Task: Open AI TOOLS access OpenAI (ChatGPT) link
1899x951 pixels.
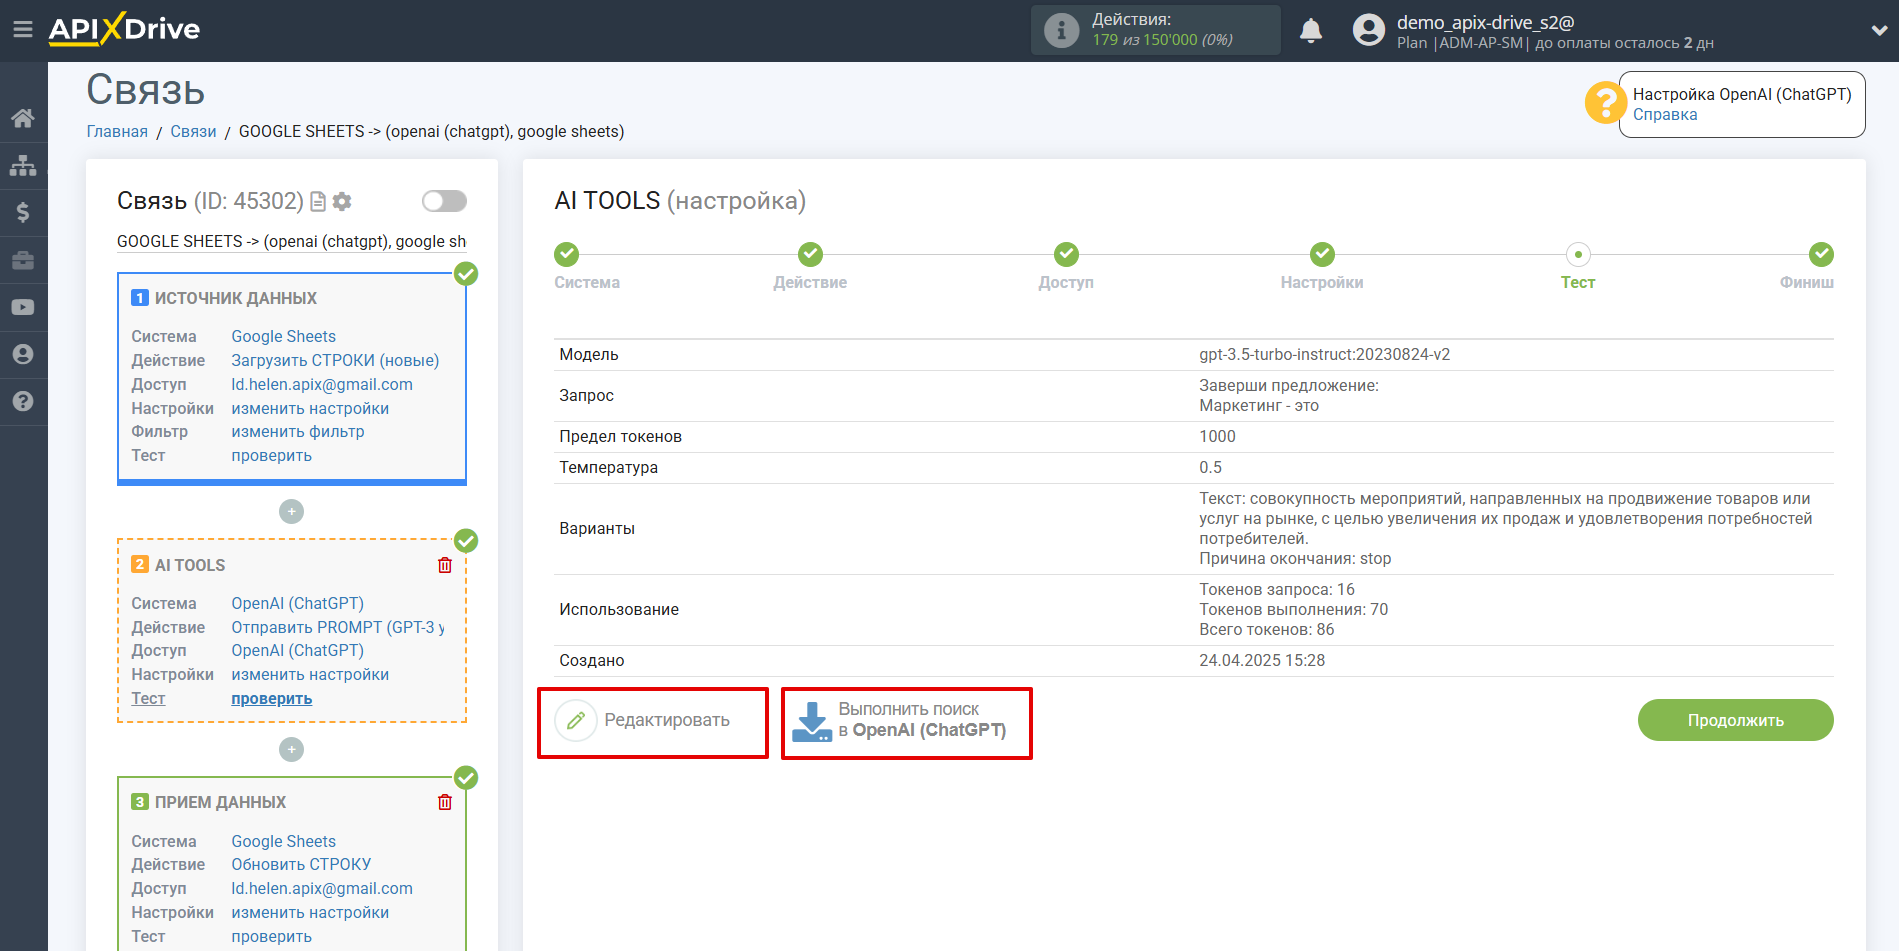Action: point(297,651)
